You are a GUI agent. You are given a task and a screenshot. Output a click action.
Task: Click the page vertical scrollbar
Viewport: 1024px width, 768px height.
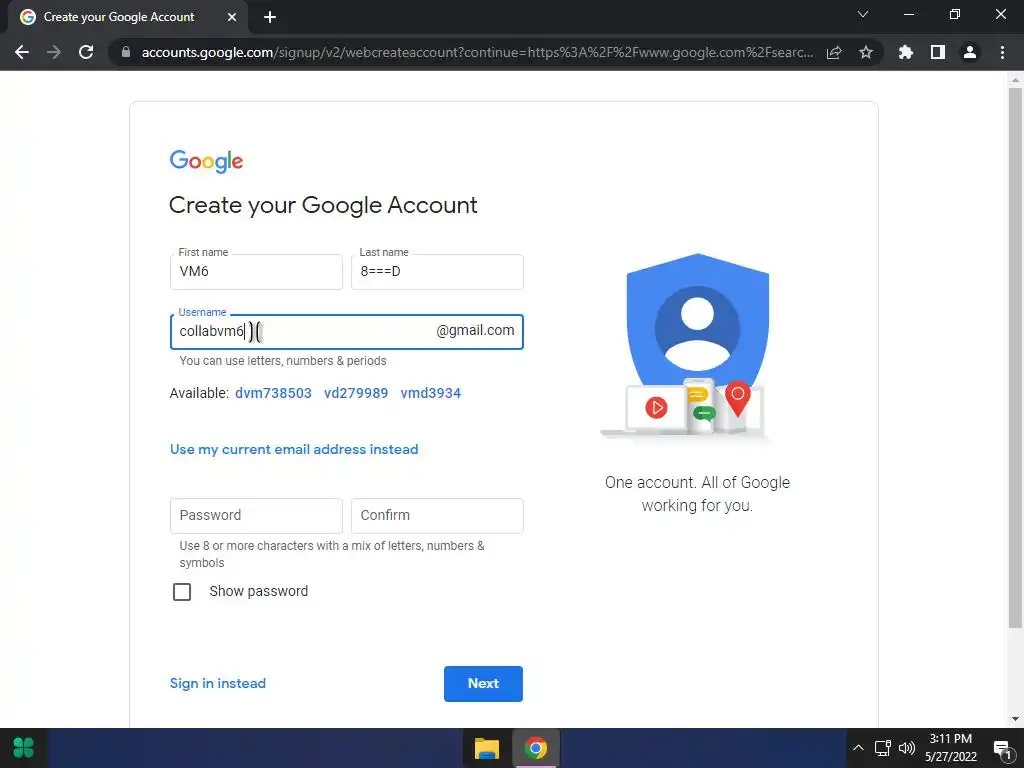1015,358
